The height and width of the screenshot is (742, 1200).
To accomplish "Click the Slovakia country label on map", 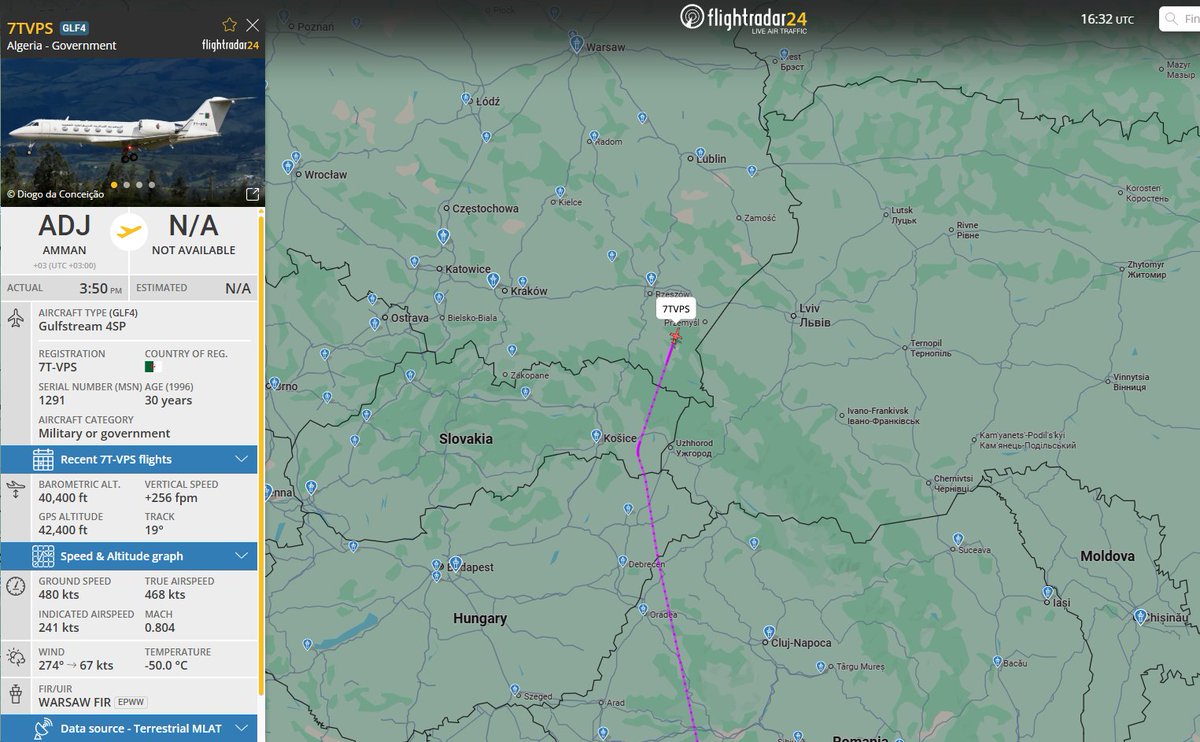I will [466, 439].
